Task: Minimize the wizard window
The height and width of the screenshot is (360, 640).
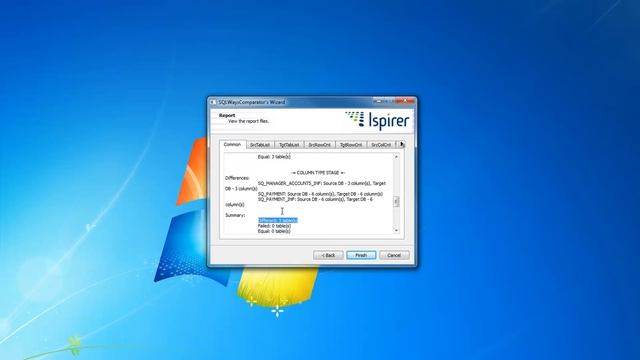Action: point(378,101)
